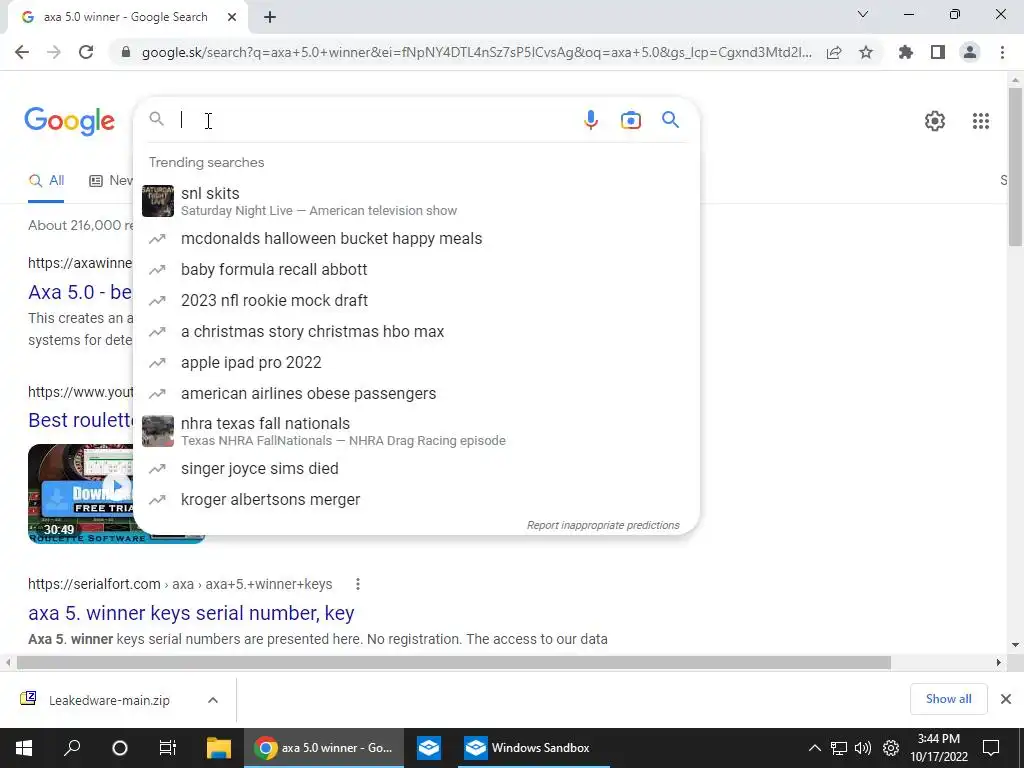Switch to the Chrome taskbar button
Viewport: 1024px width, 768px height.
[x=325, y=748]
